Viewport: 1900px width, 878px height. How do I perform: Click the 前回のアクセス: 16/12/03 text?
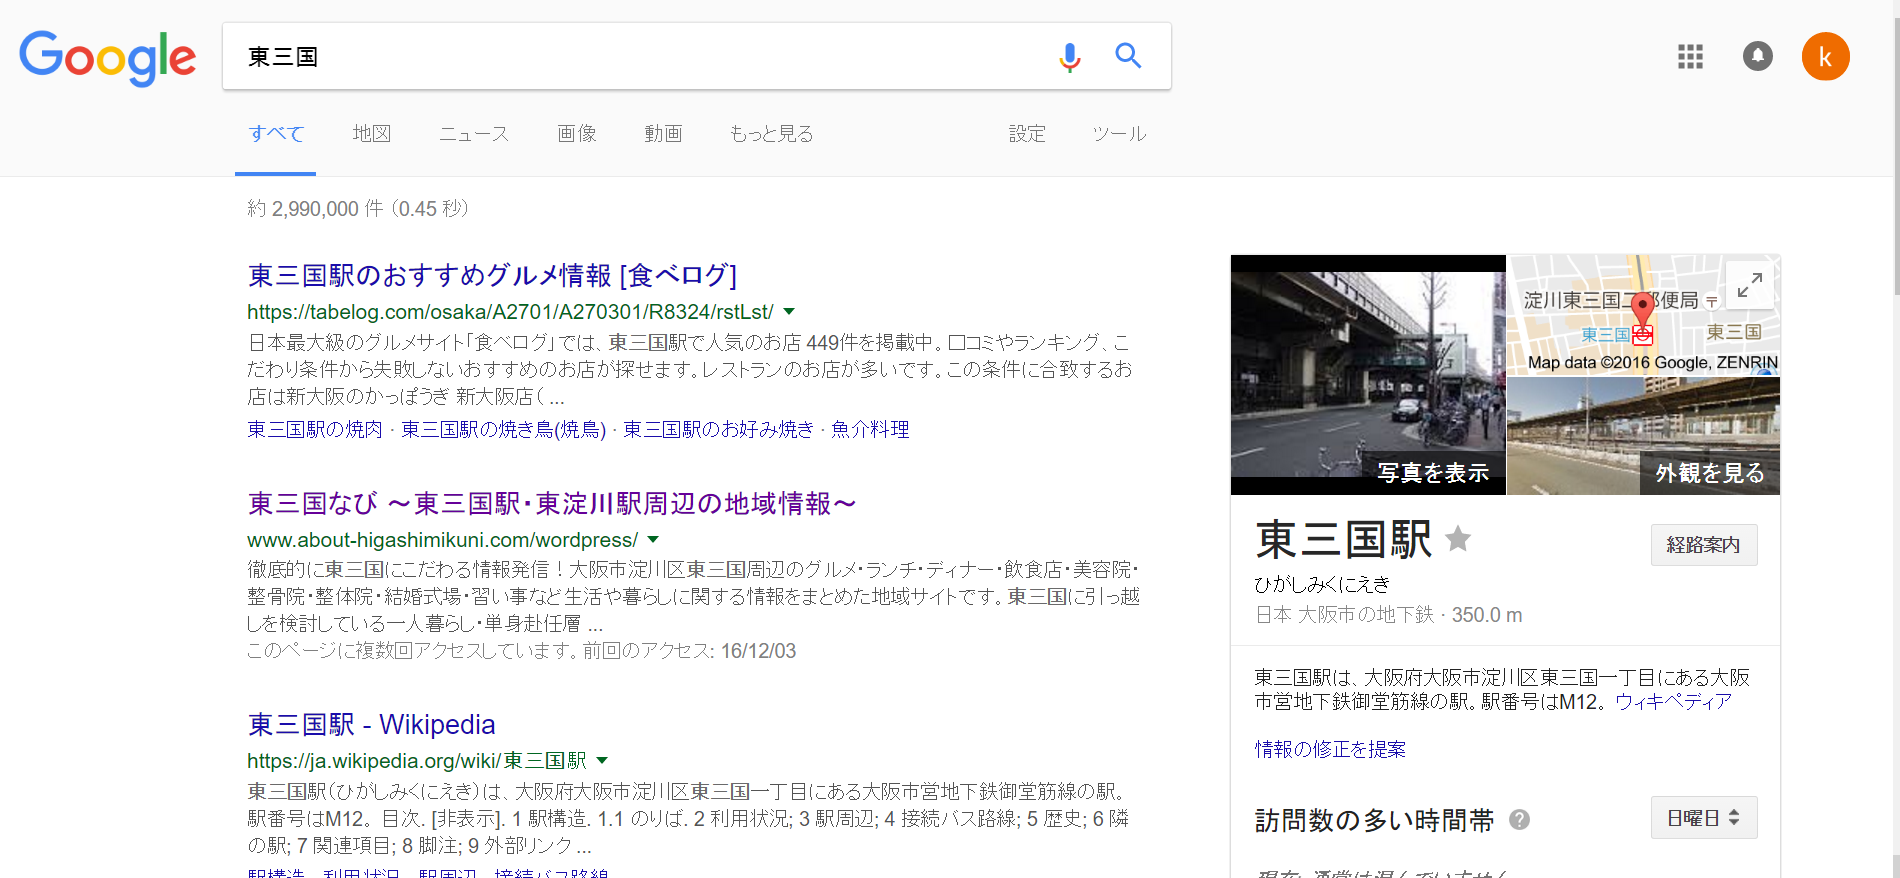[x=689, y=651]
